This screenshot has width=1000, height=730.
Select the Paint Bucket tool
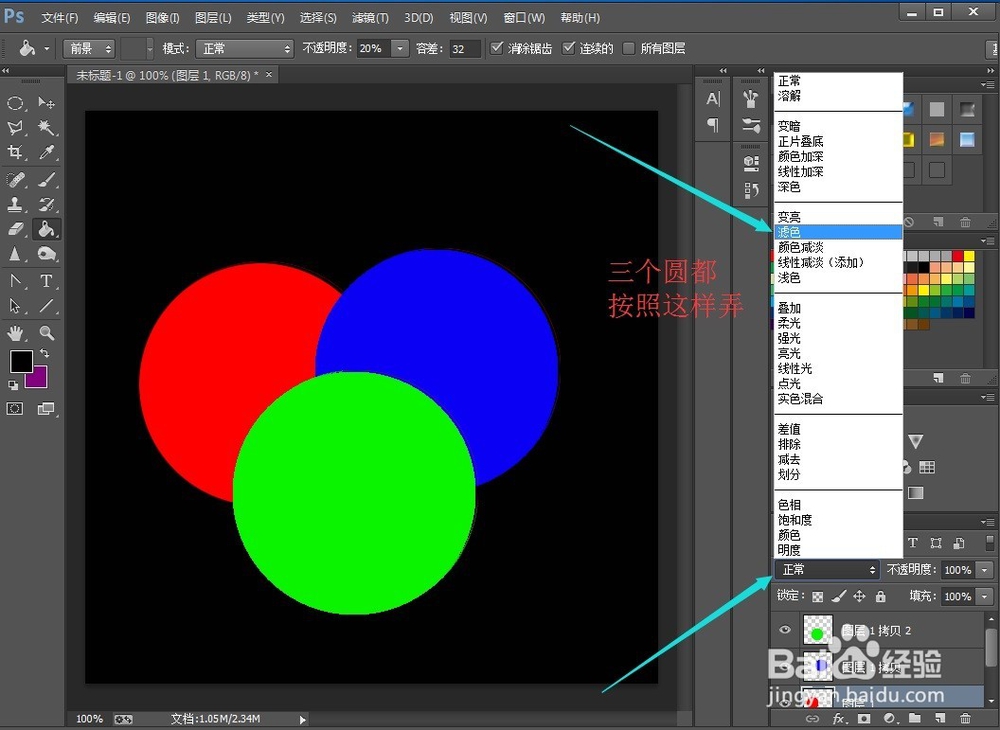click(46, 229)
